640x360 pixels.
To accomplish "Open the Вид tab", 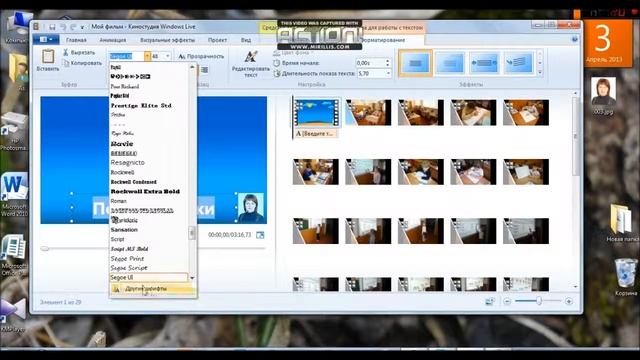I will point(246,40).
